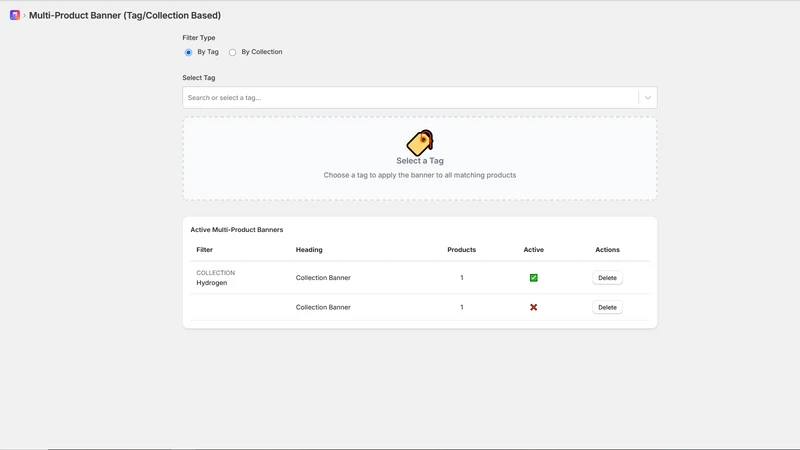Screen dimensions: 800x450
Task: Click the product count '1' in the Hydrogen row
Action: (462, 278)
